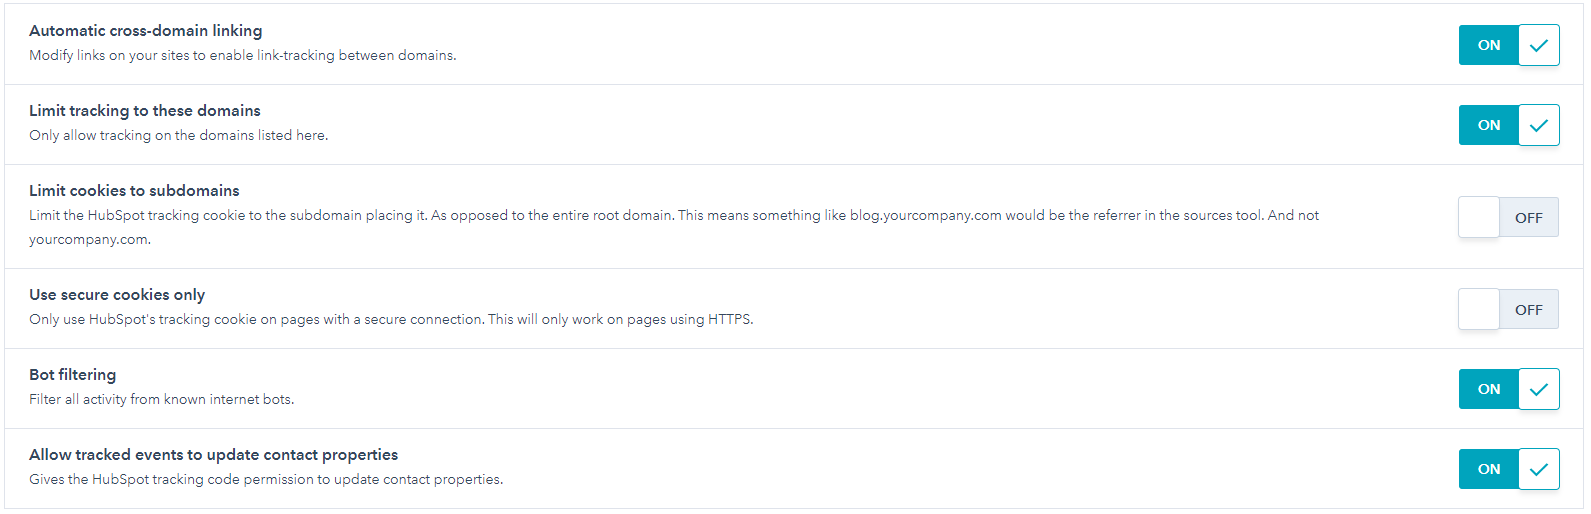Select the Limit tracking to these domains heading
This screenshot has height=514, width=1591.
pyautogui.click(x=145, y=111)
